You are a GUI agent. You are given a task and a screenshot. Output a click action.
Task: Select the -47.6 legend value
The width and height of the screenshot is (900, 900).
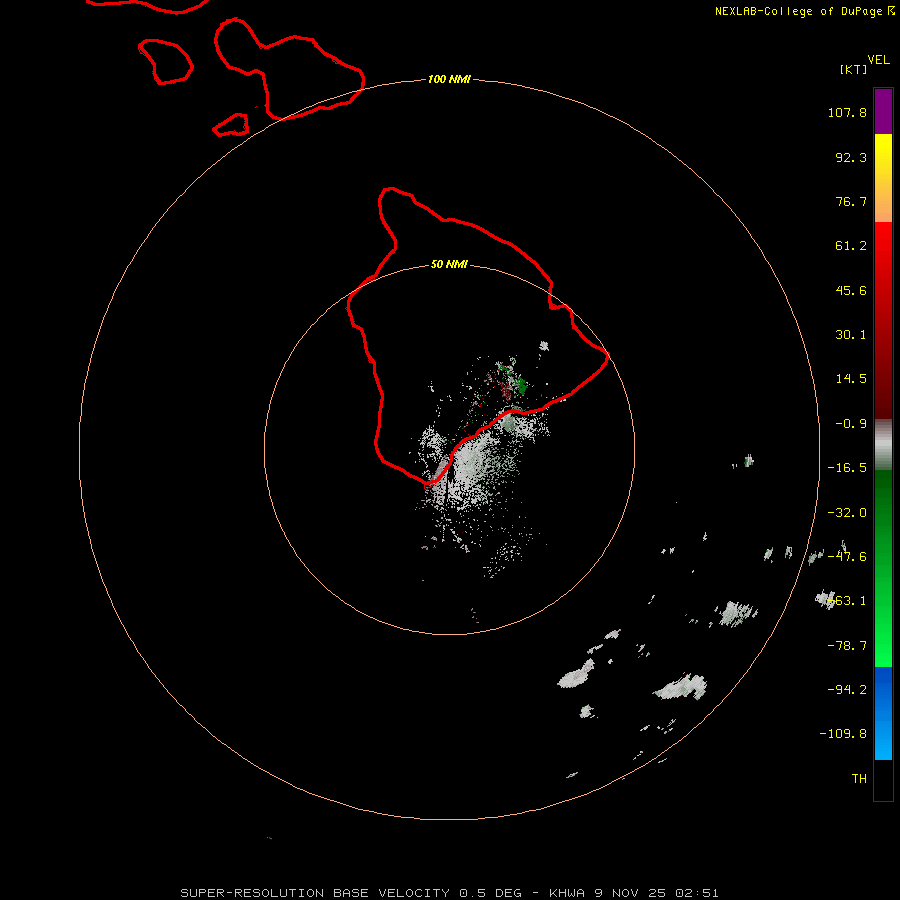pyautogui.click(x=847, y=557)
